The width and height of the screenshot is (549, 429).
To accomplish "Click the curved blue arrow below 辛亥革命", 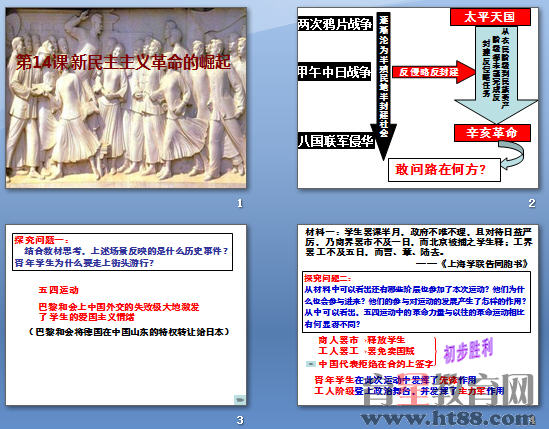I will [513, 155].
